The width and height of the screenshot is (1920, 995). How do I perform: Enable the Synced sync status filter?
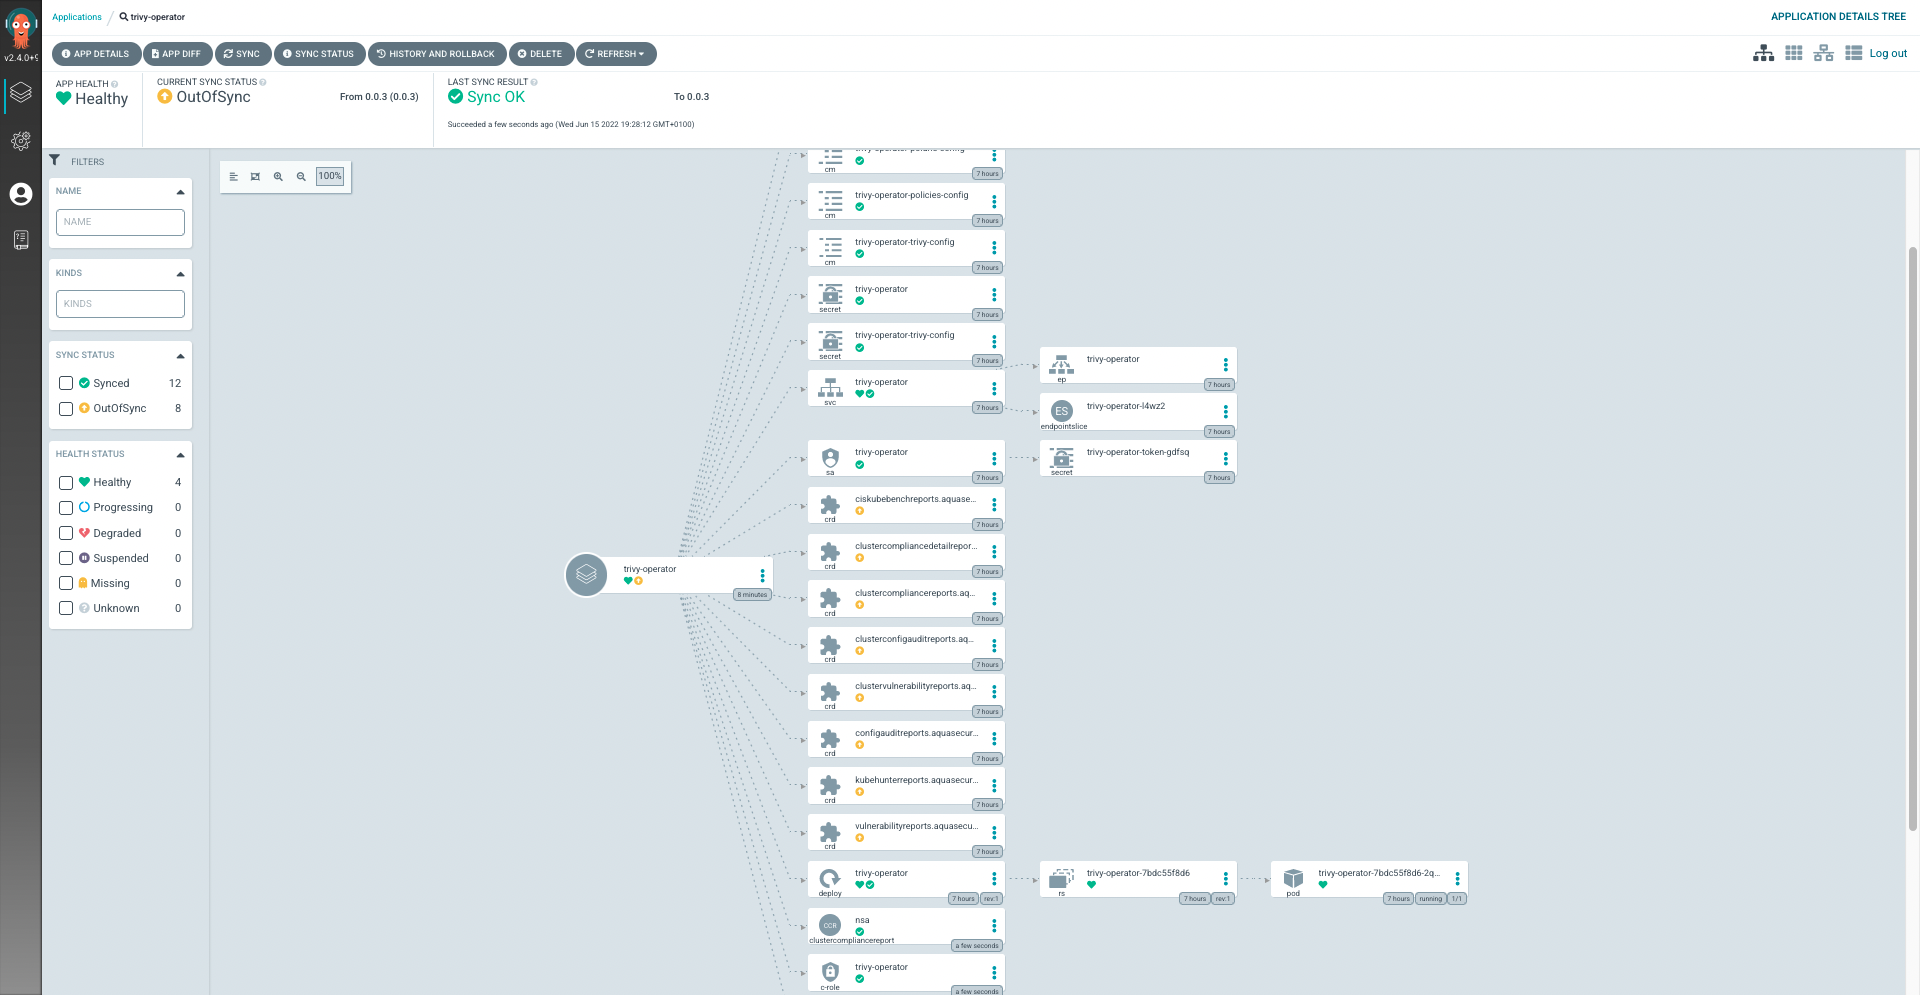pyautogui.click(x=65, y=383)
